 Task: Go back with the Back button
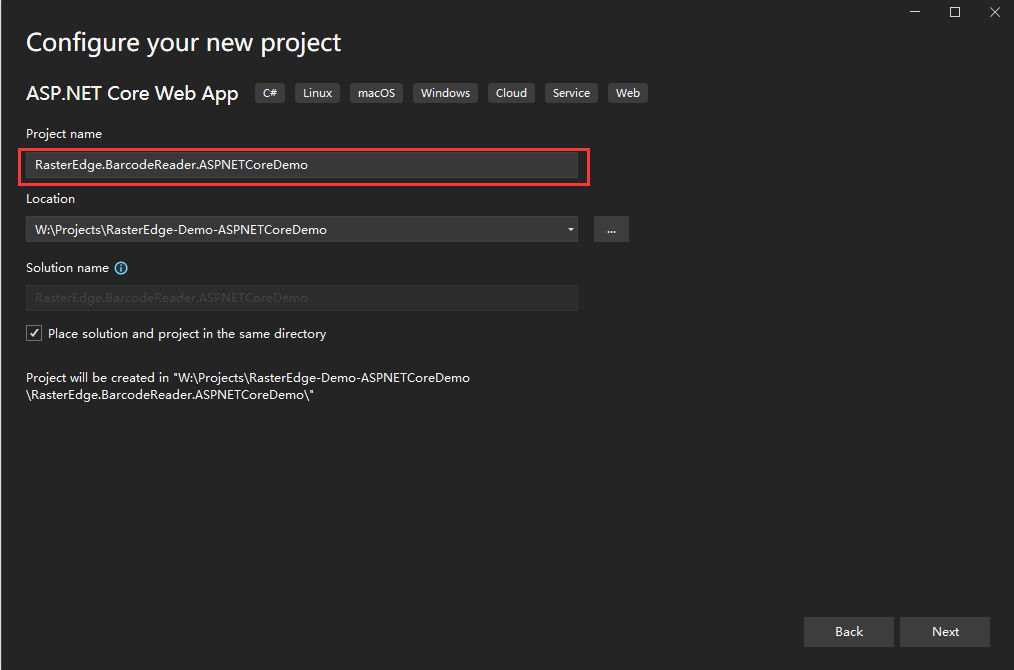(848, 631)
